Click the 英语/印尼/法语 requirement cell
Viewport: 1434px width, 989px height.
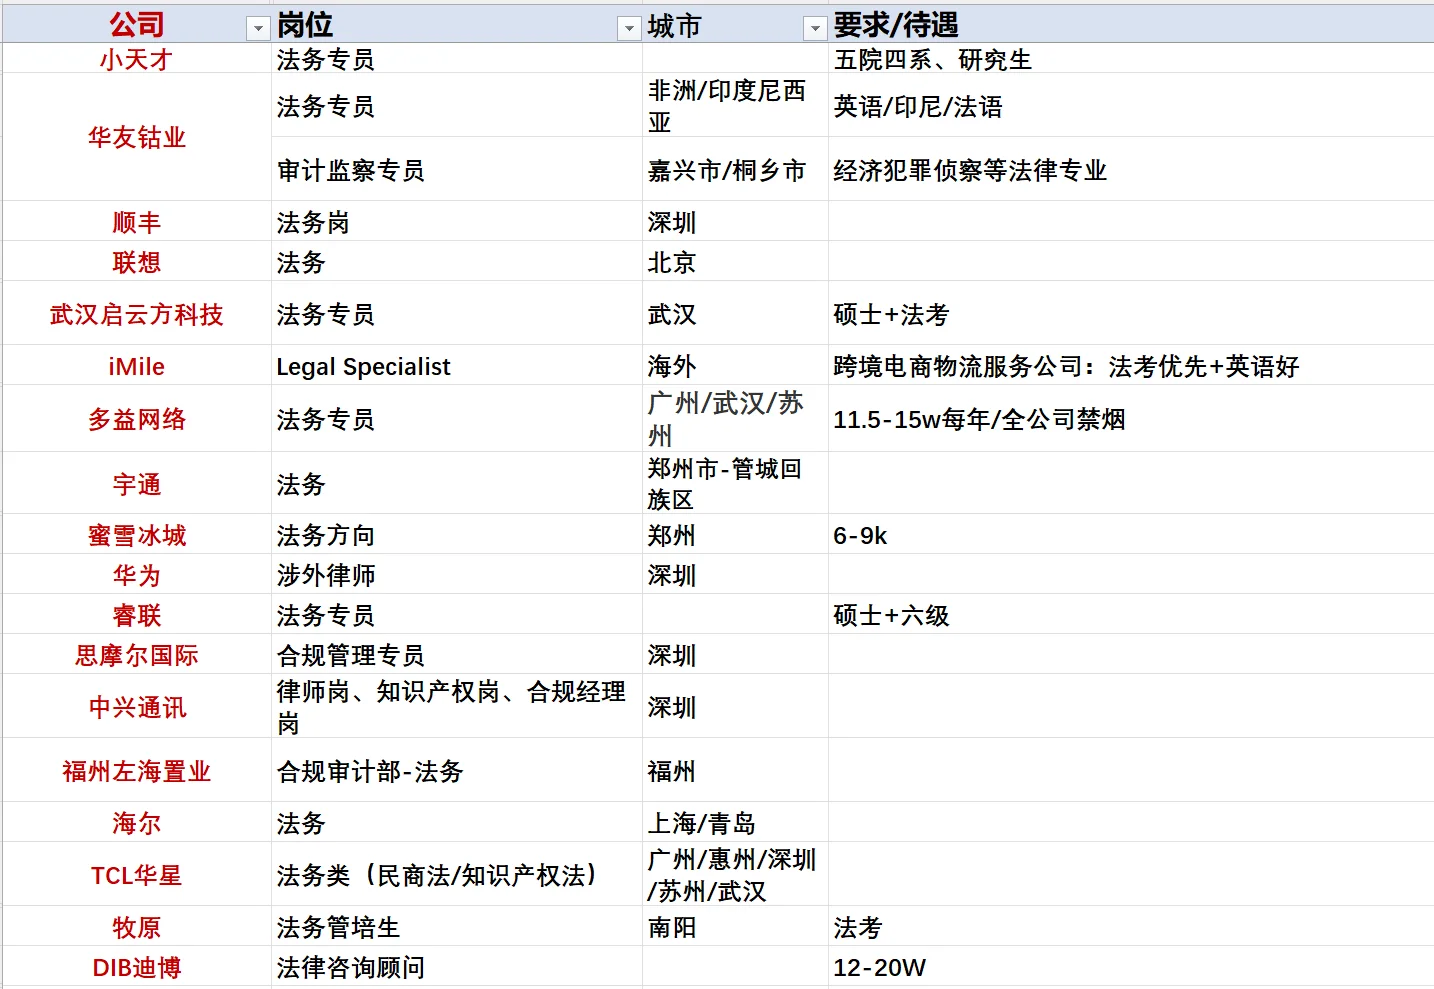point(1131,106)
